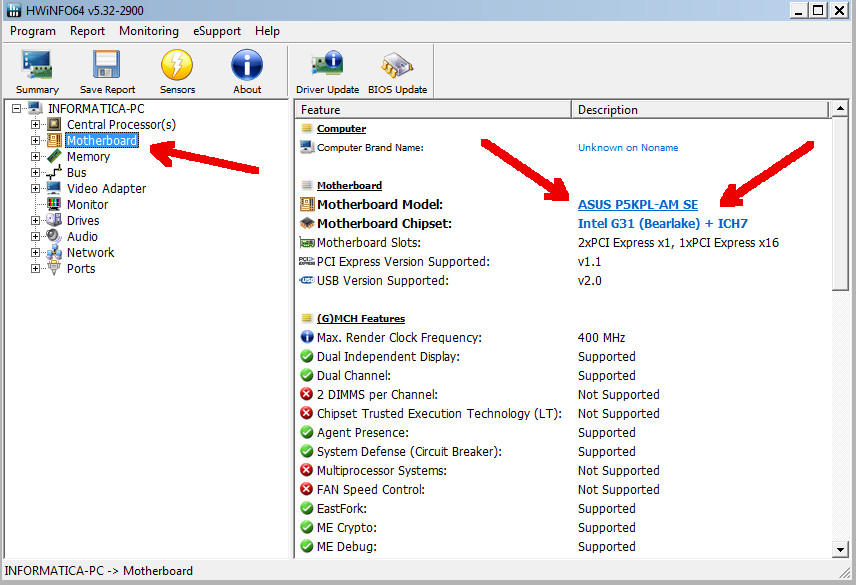Expand the Bus tree node

tap(35, 172)
